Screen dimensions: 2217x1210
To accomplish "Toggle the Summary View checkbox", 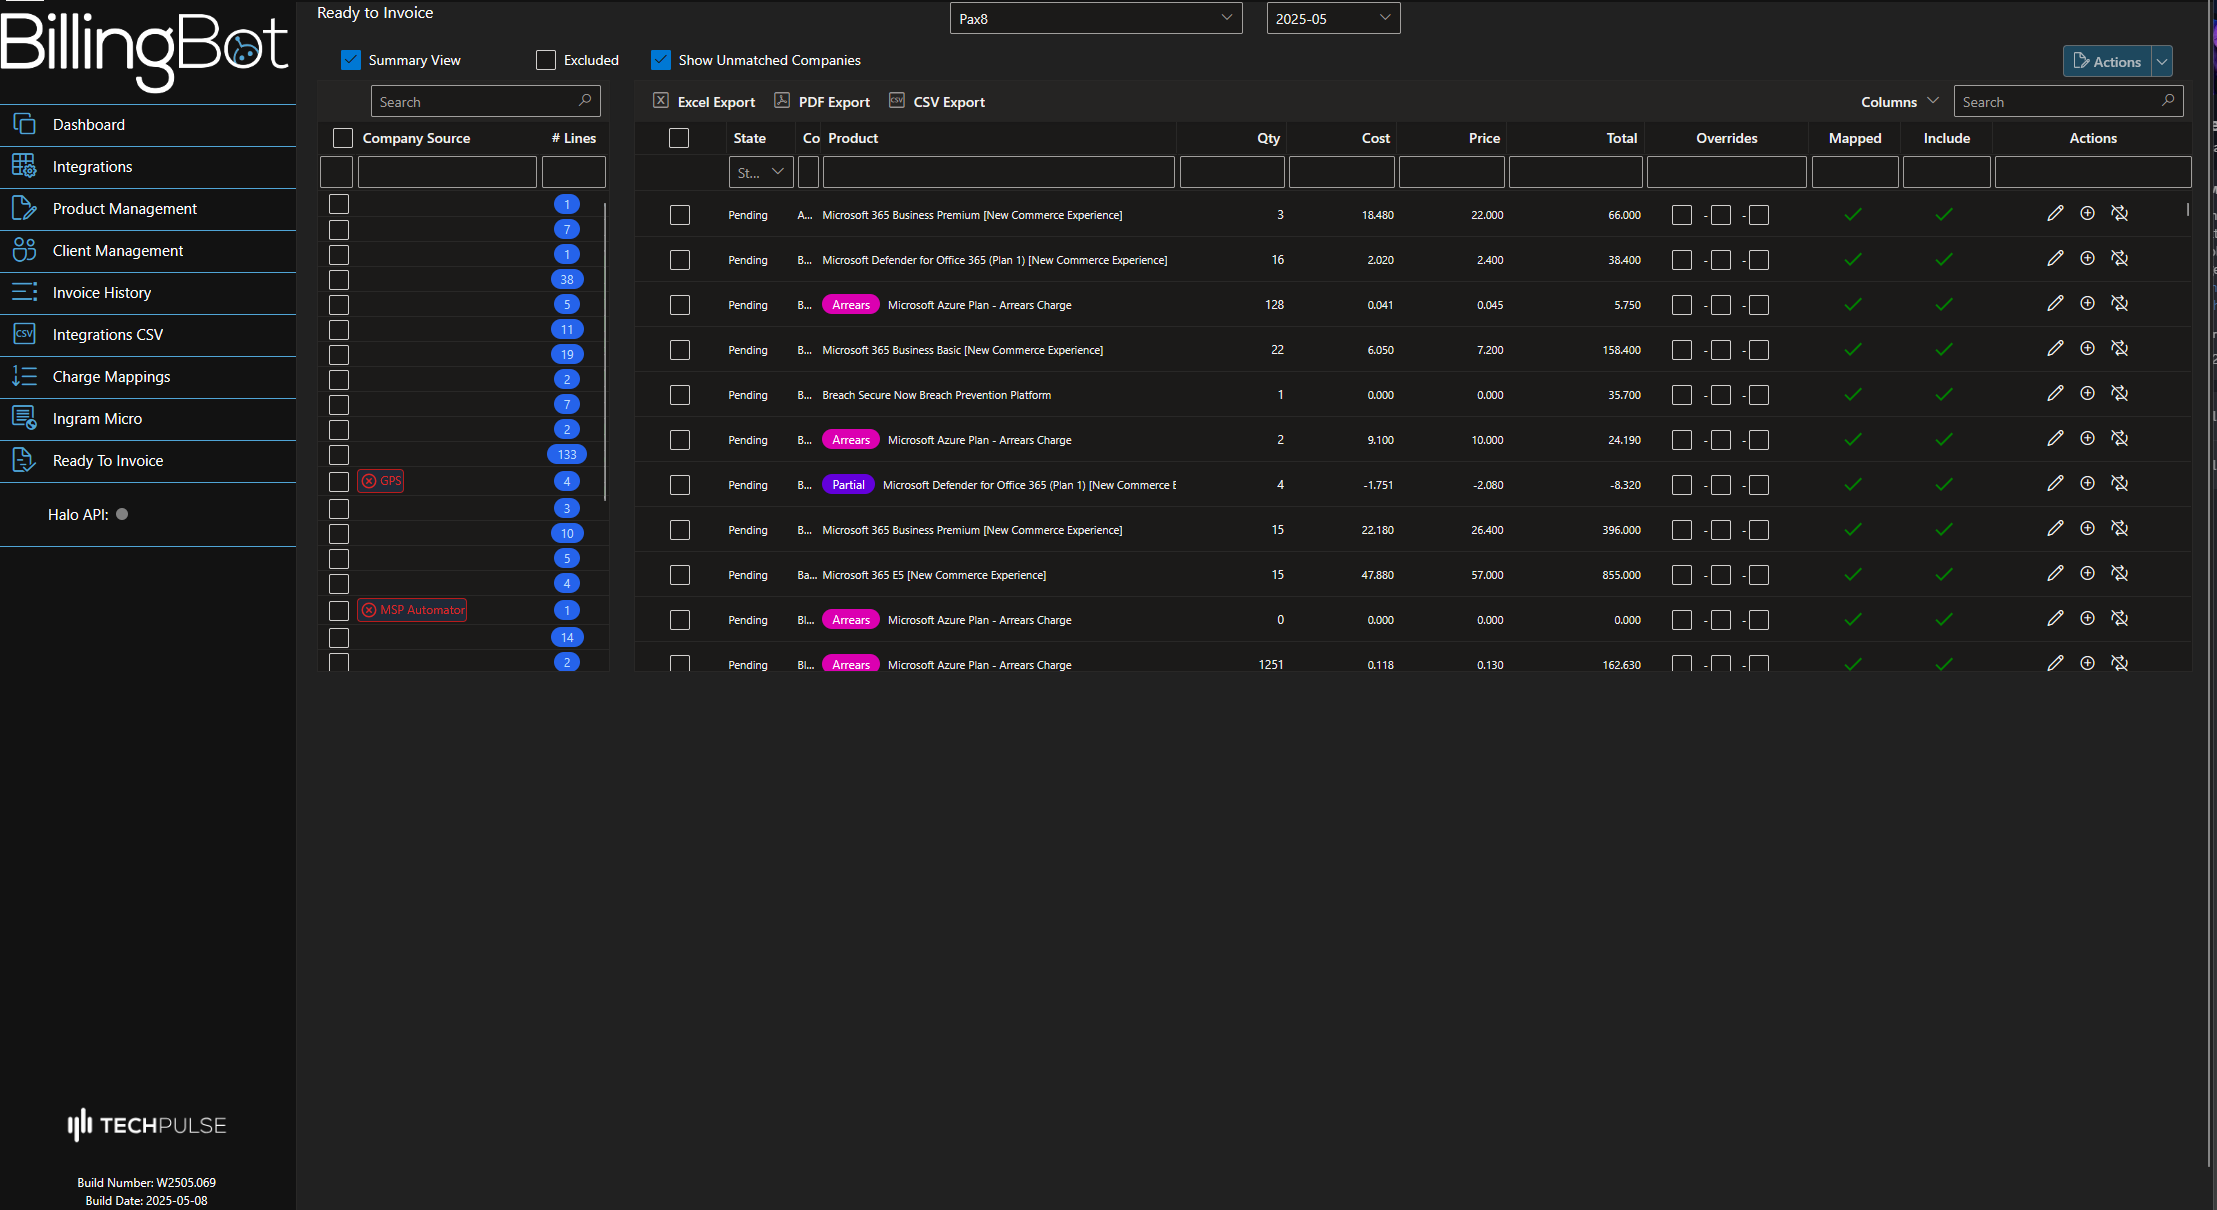I will (350, 60).
